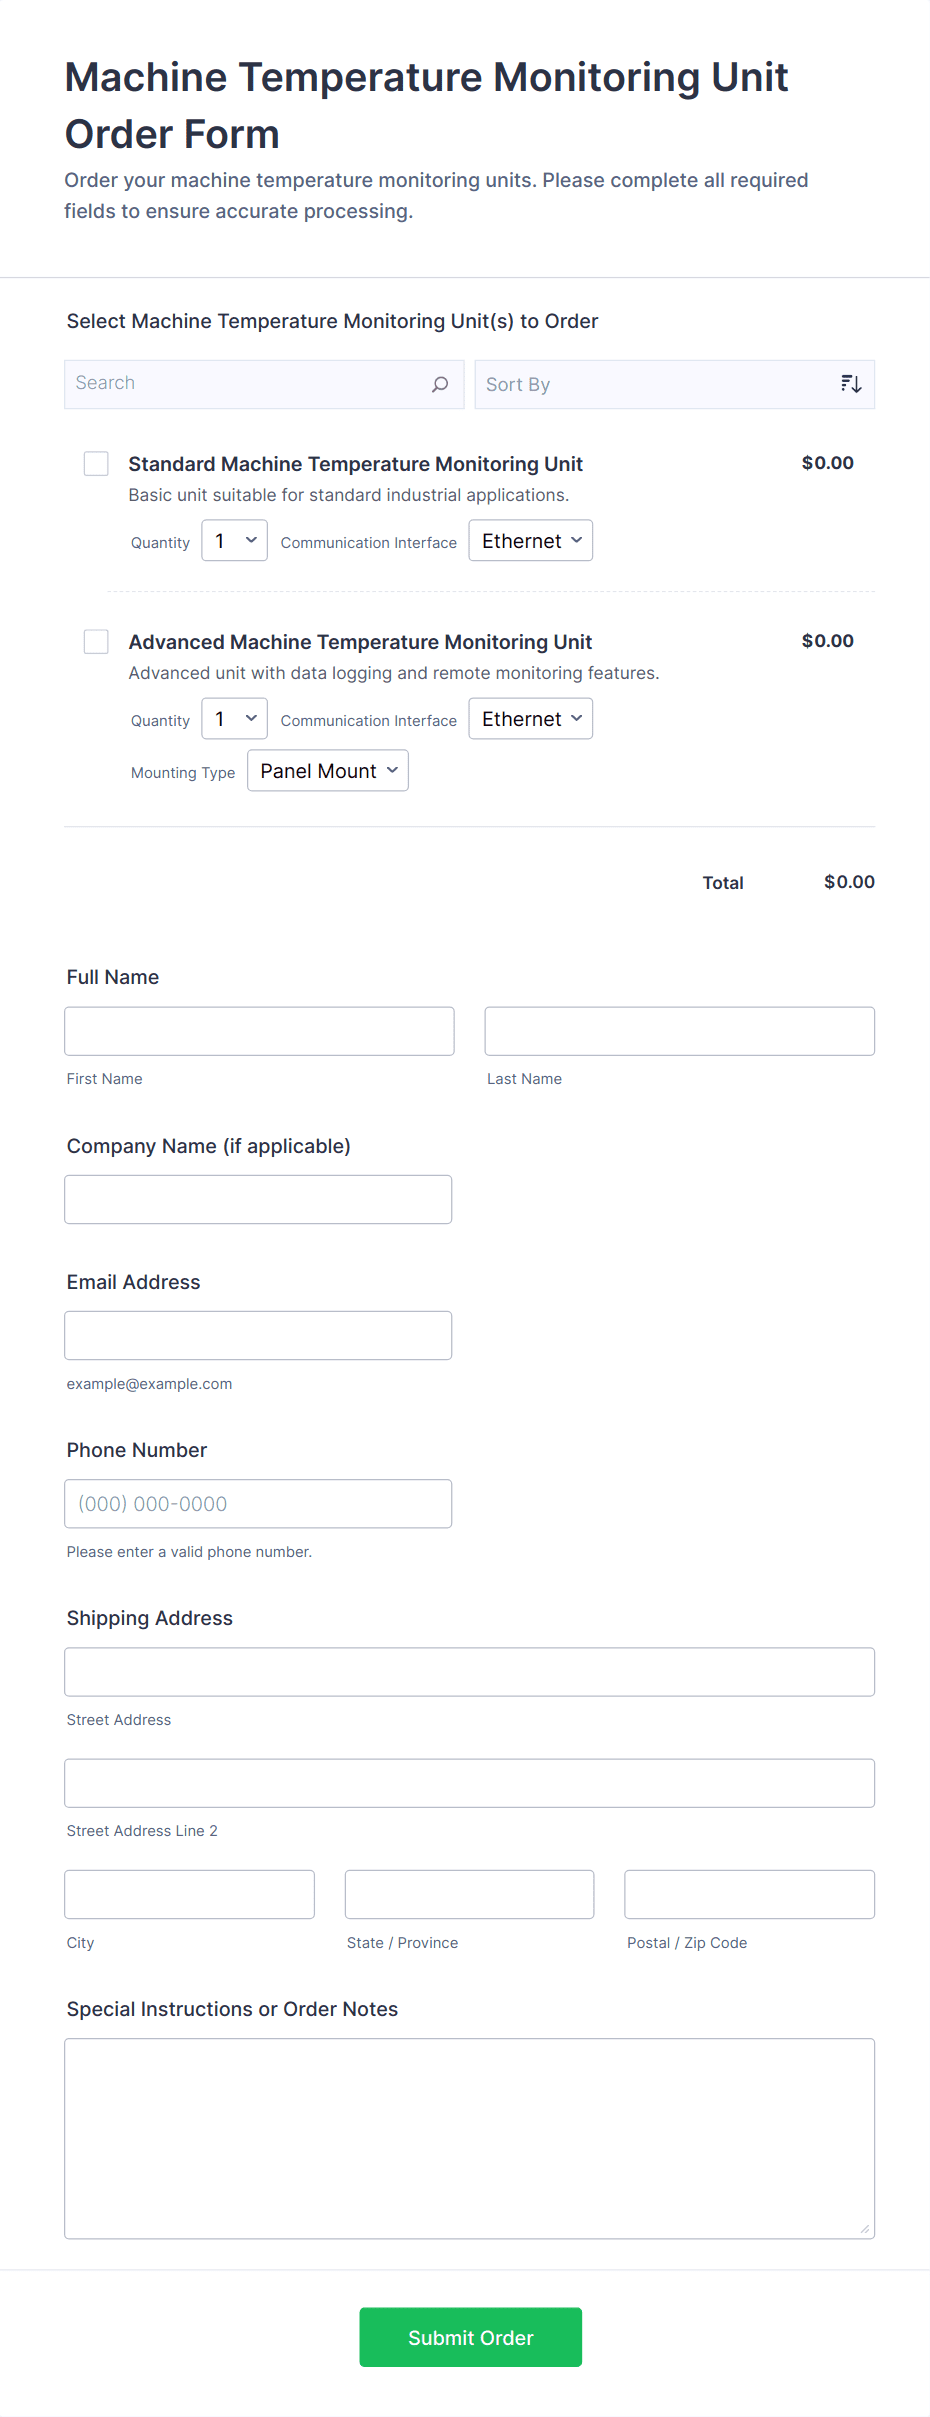
Task: Open Quantity dropdown for Standard unit
Action: point(234,541)
